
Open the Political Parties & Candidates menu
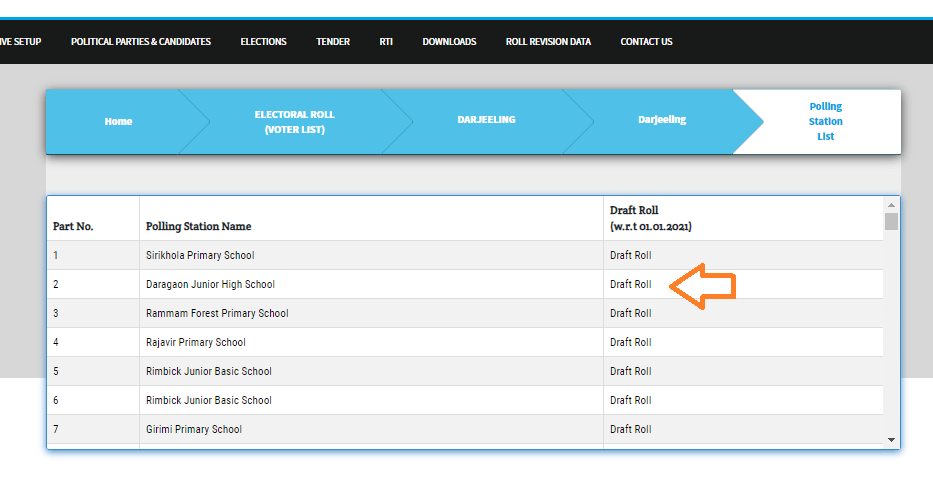coord(141,42)
